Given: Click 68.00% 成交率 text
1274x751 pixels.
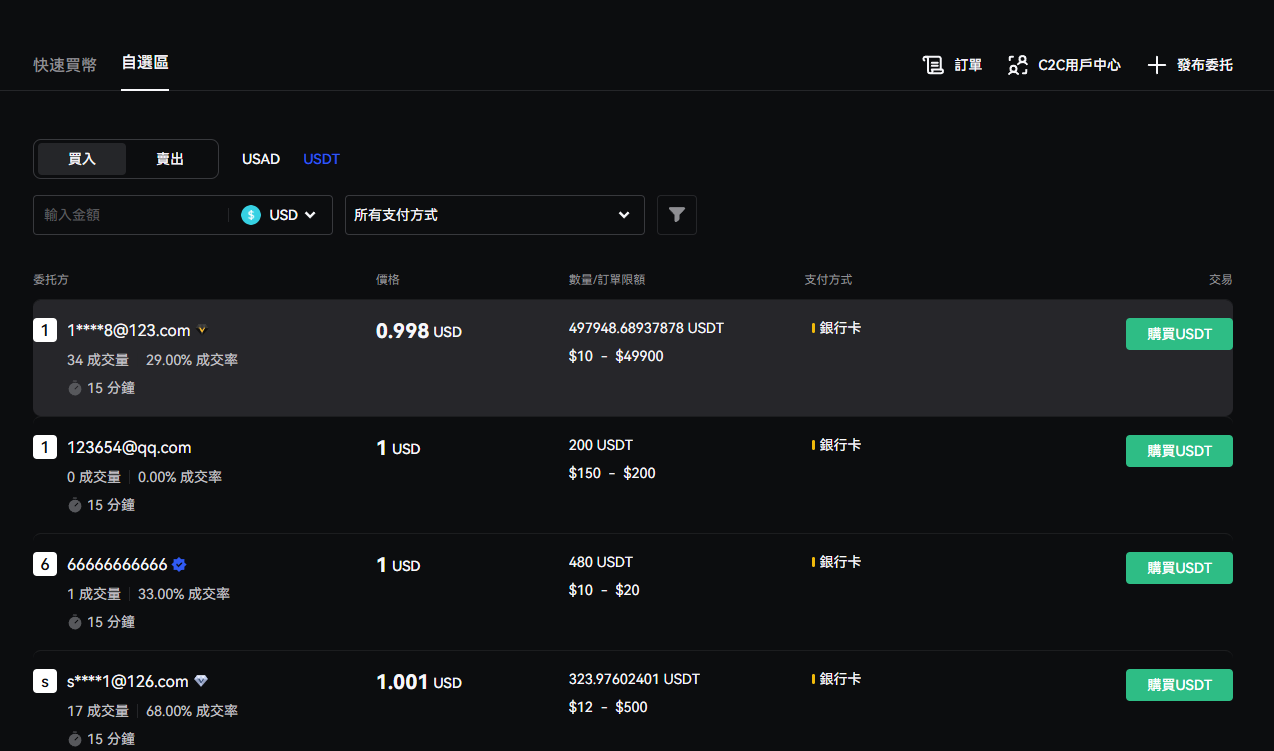Looking at the screenshot, I should pyautogui.click(x=192, y=711).
